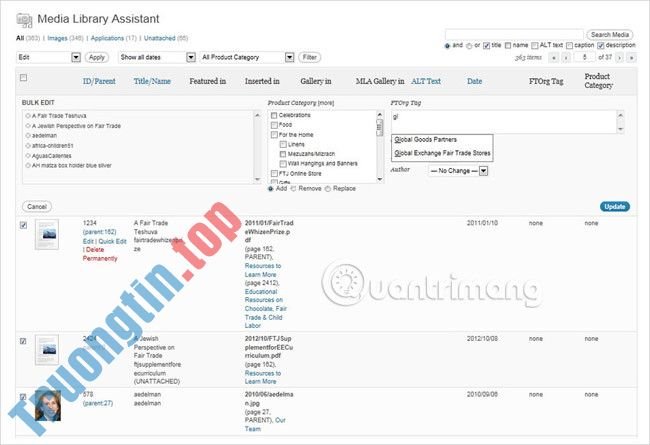
Task: Open the thumbnail for A Jewish Perspective row
Action: (47, 350)
